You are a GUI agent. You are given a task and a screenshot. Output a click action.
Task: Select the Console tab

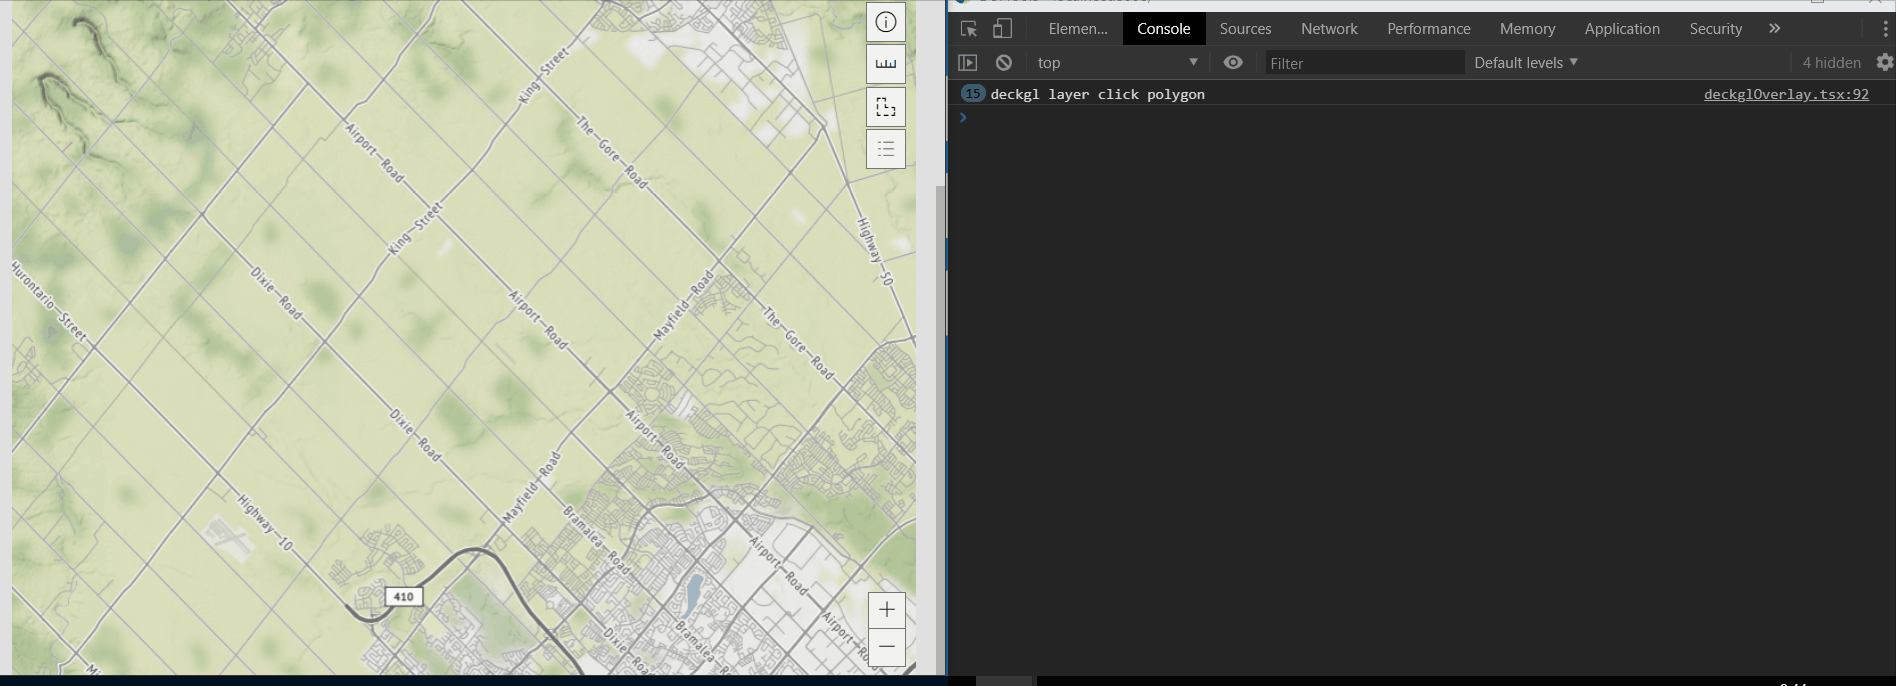pos(1164,29)
